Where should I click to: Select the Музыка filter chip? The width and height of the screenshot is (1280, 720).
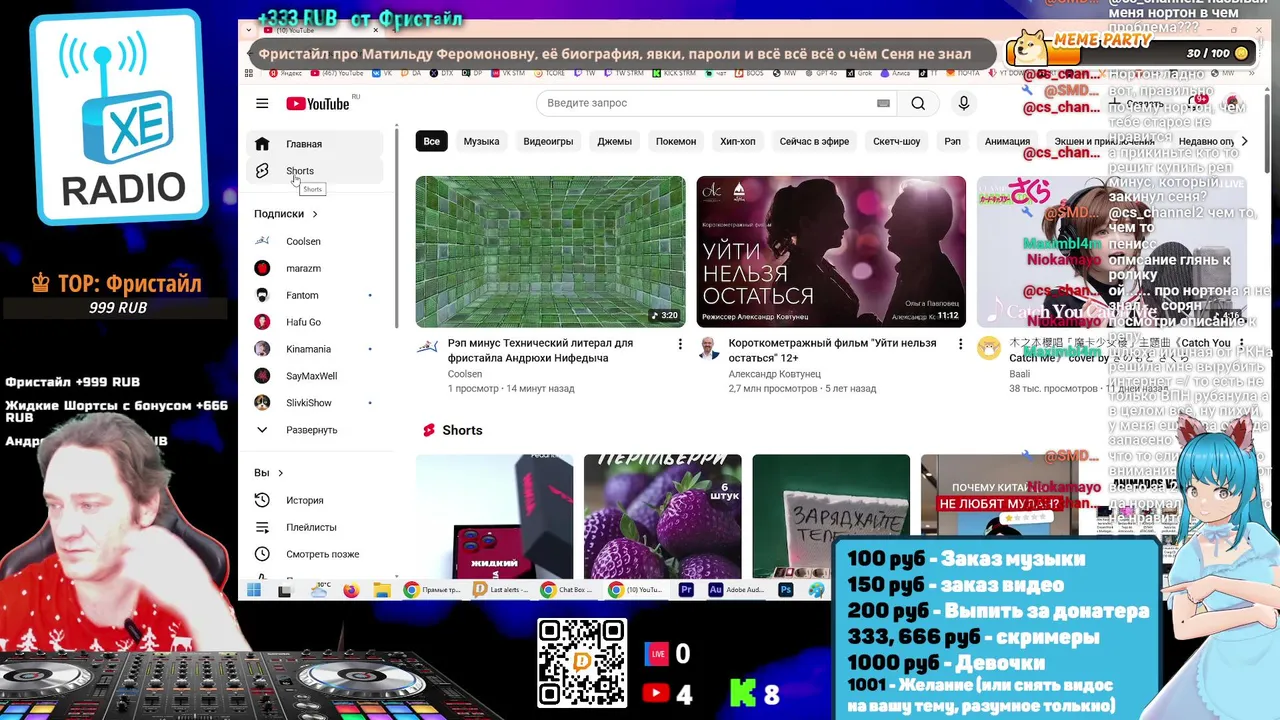[481, 141]
